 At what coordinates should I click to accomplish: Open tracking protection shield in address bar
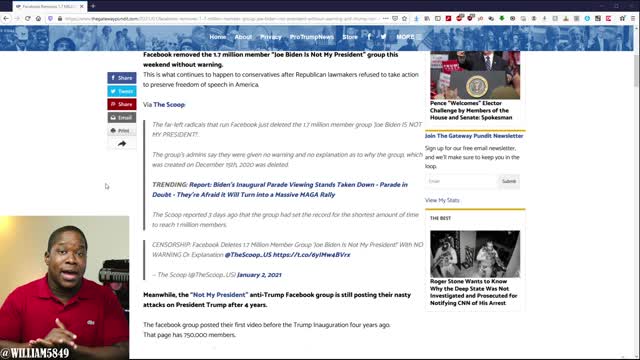pyautogui.click(x=51, y=18)
